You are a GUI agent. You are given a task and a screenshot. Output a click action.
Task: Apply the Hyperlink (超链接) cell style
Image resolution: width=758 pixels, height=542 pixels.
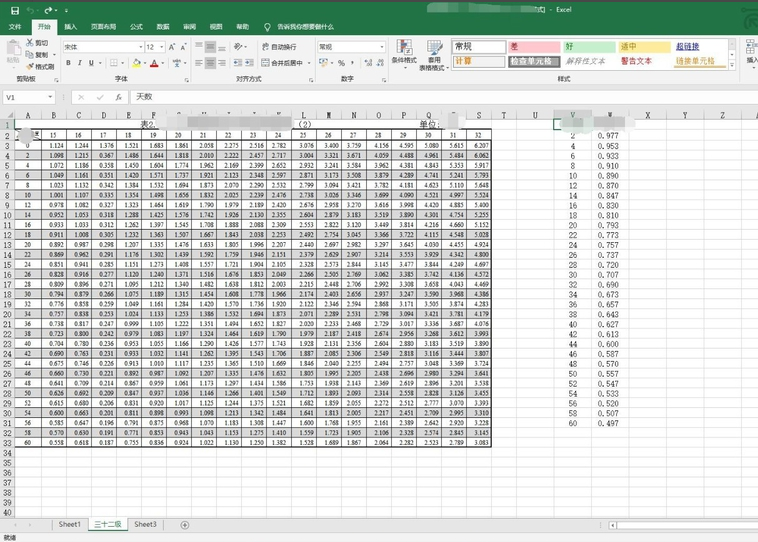click(700, 47)
